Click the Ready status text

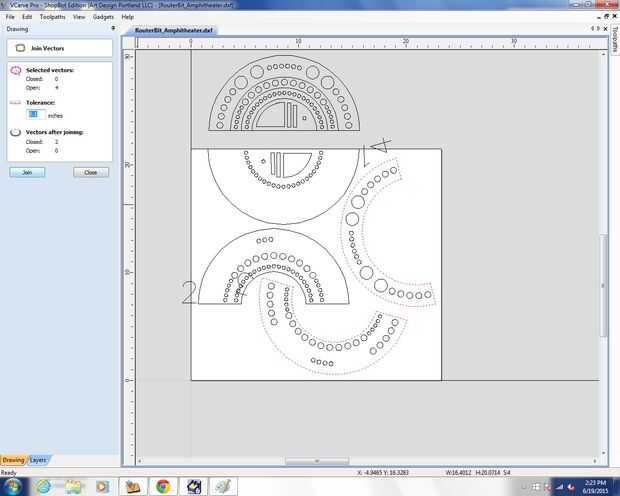click(x=9, y=472)
